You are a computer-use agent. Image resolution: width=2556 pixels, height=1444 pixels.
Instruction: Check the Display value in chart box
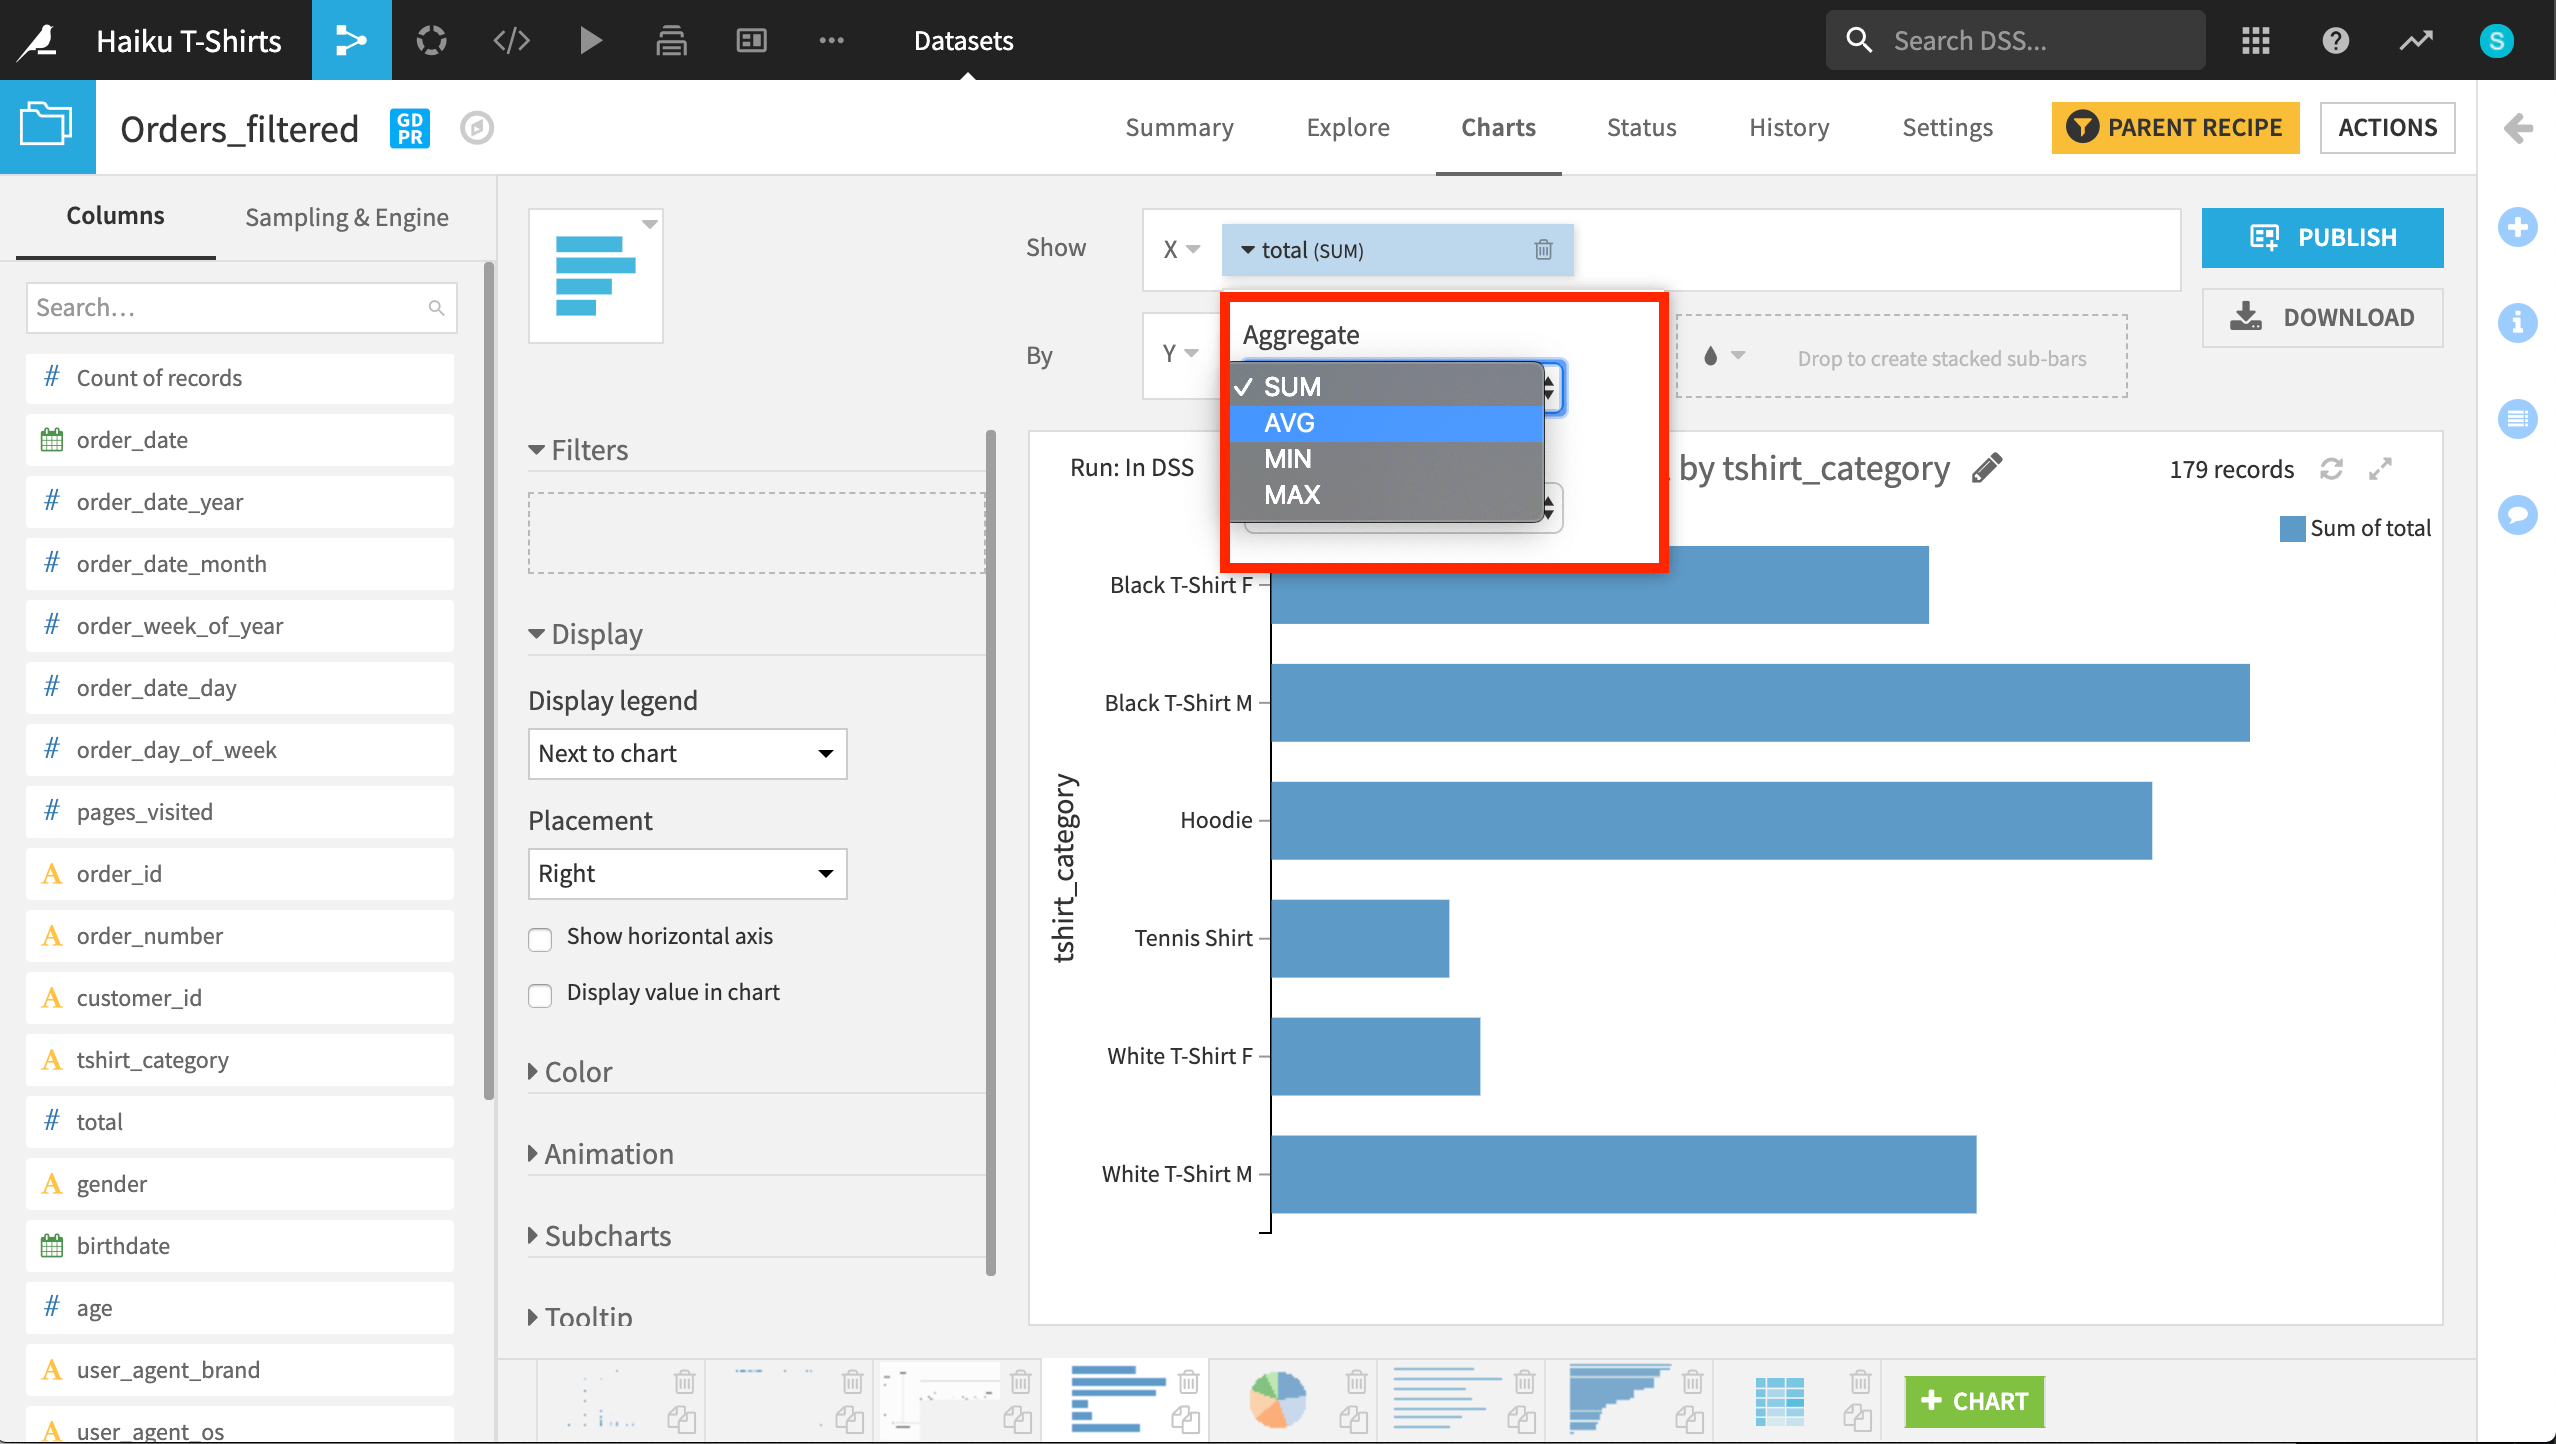pos(540,995)
